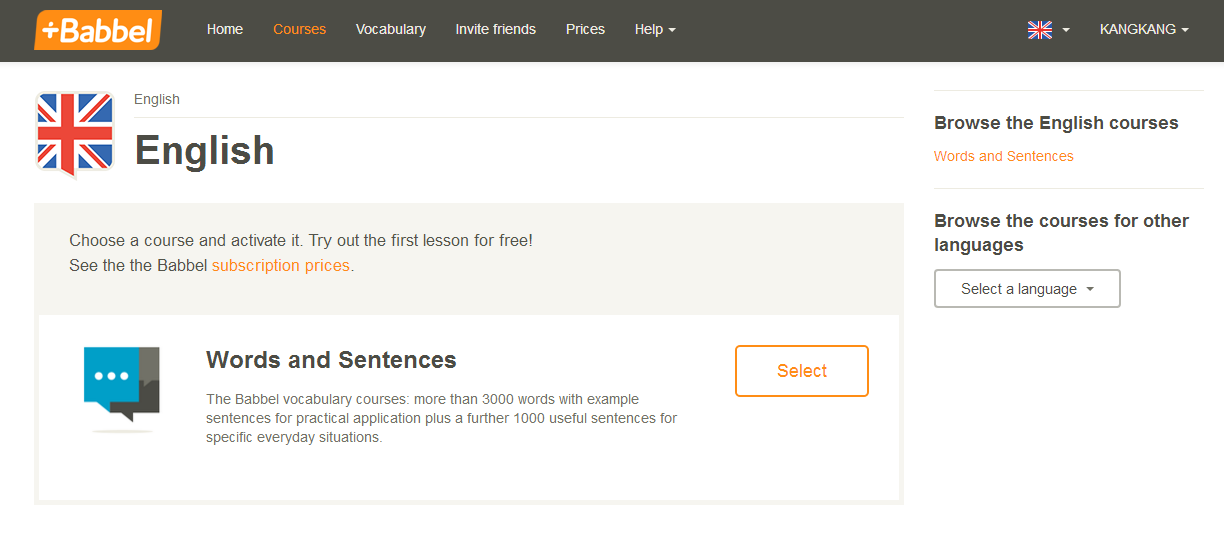View the Prices page
This screenshot has height=547, width=1224.
pyautogui.click(x=585, y=30)
